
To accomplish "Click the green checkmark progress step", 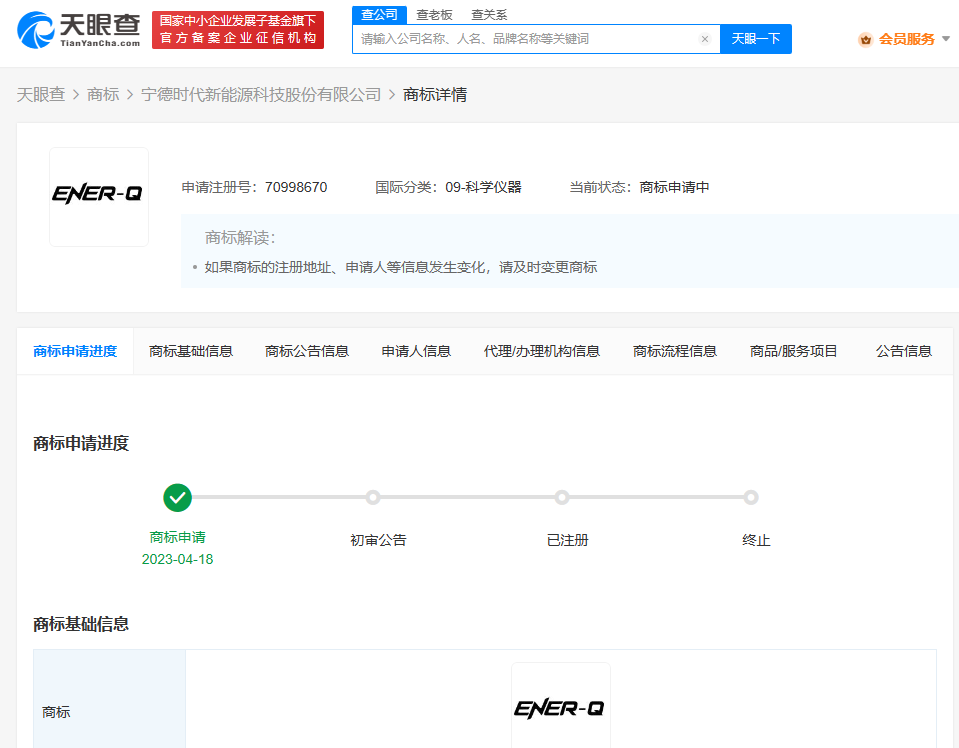I will pos(177,497).
